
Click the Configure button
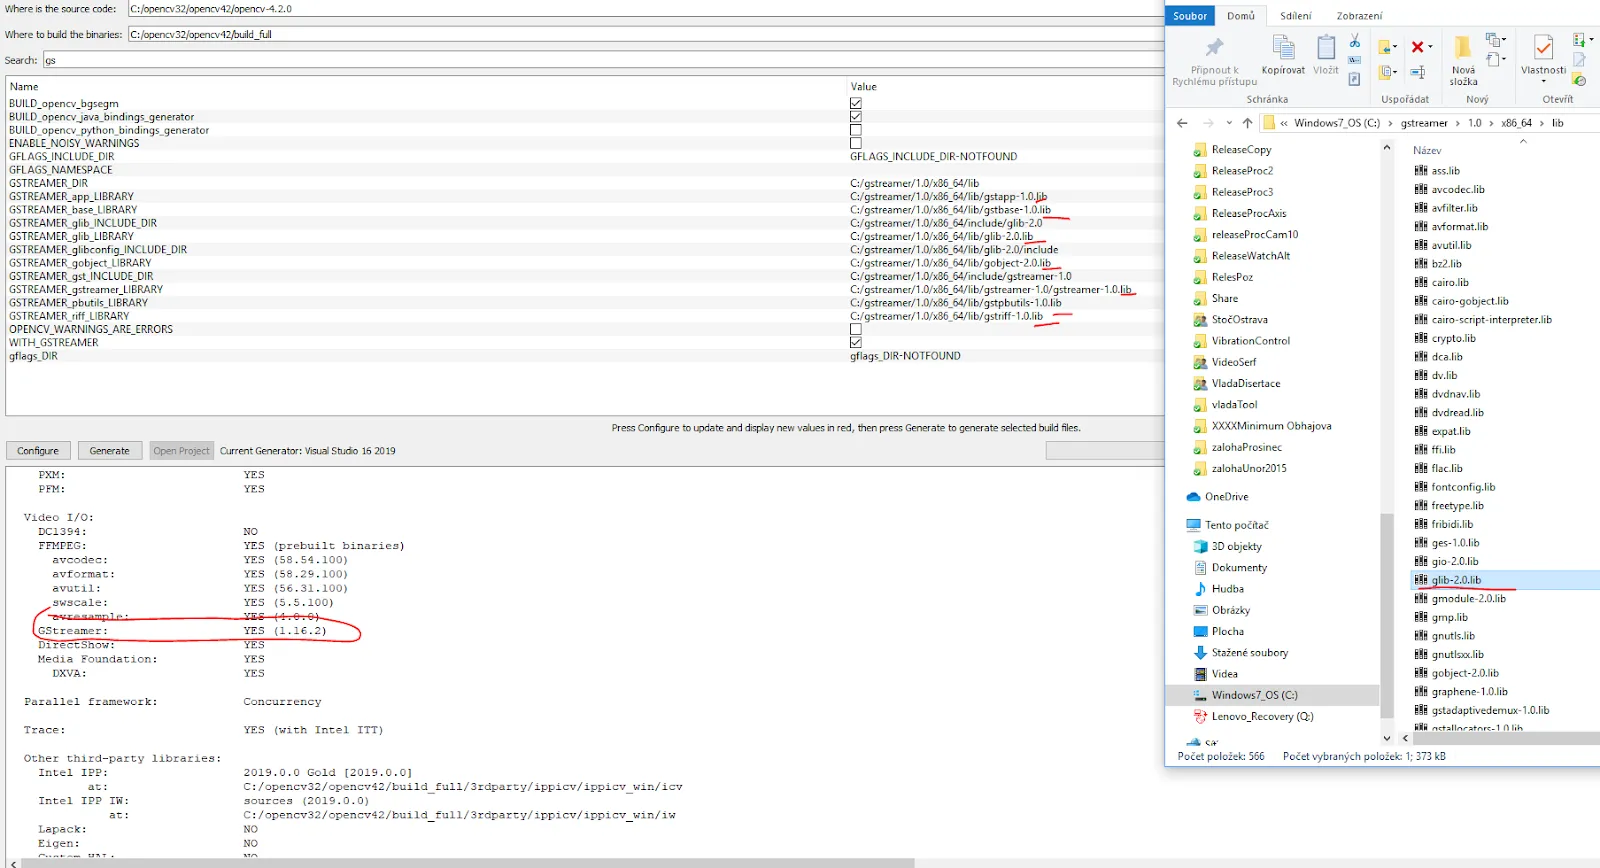coord(38,451)
